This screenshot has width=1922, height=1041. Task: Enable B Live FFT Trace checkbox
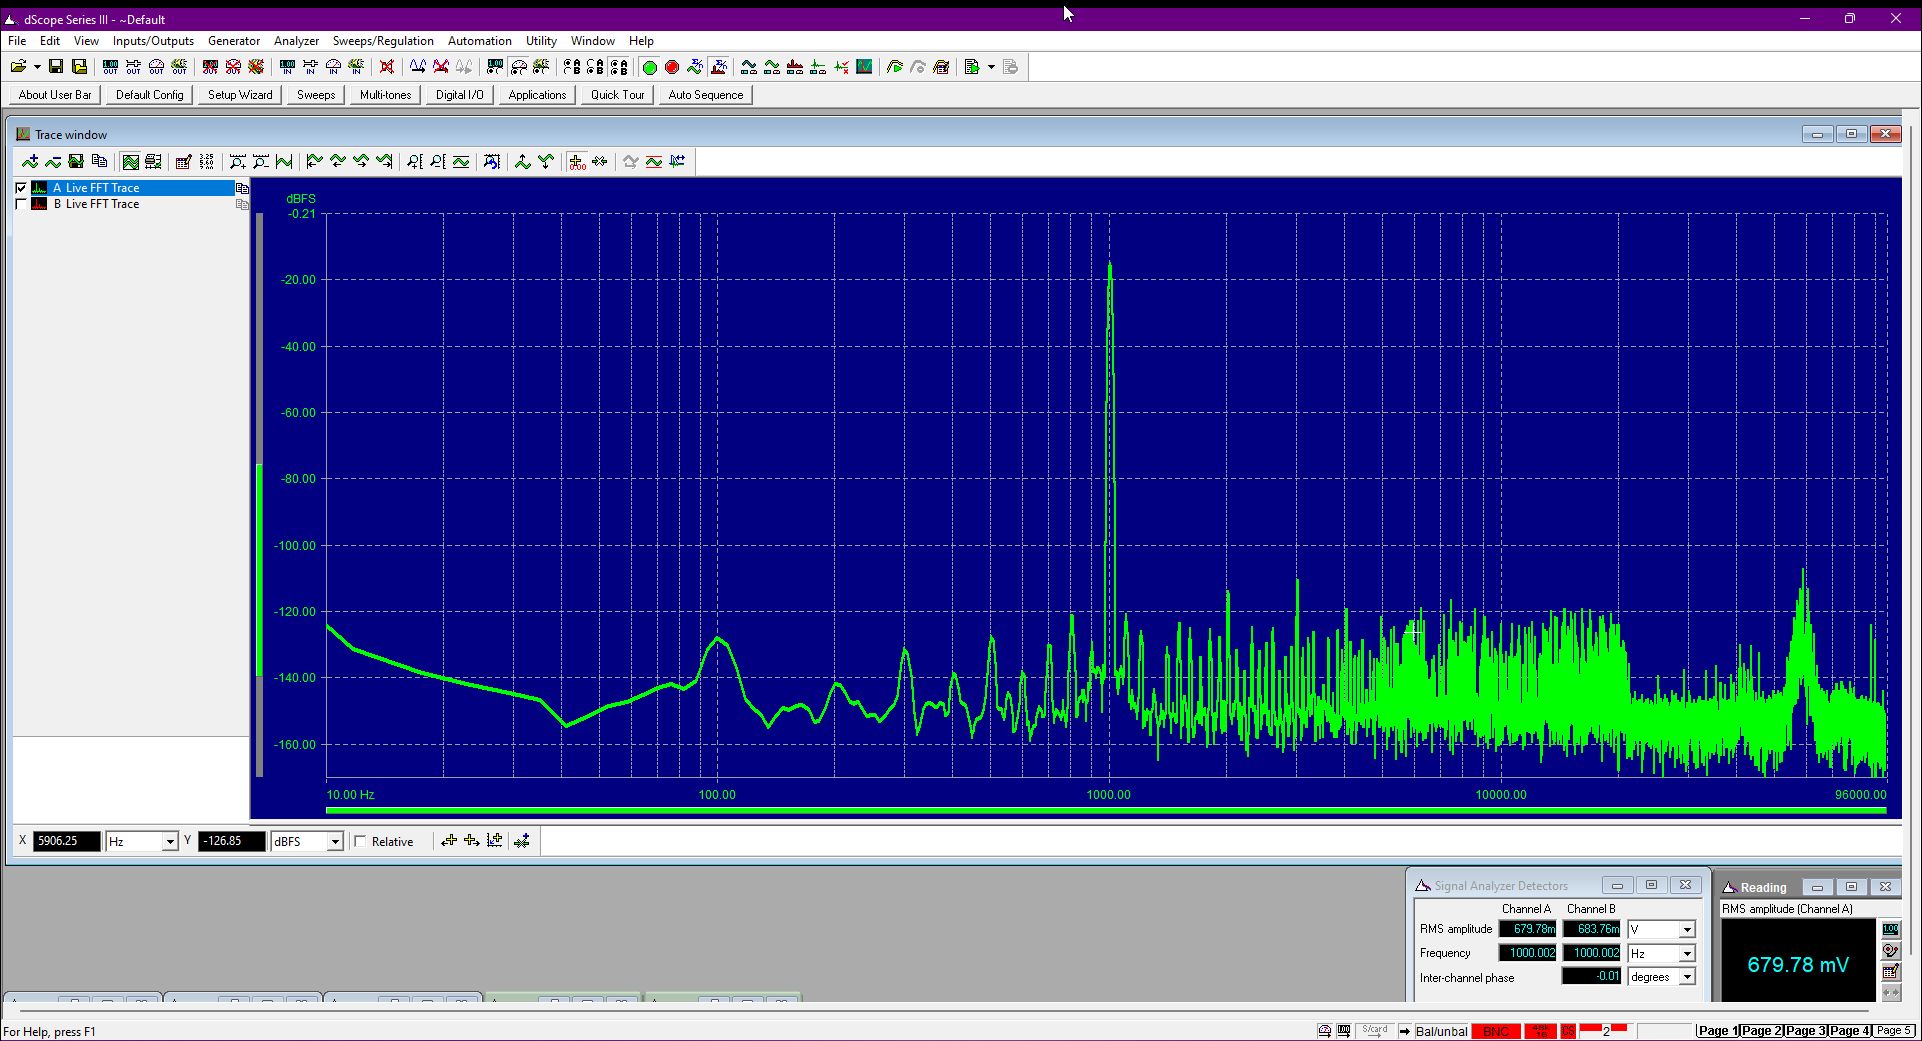21,204
